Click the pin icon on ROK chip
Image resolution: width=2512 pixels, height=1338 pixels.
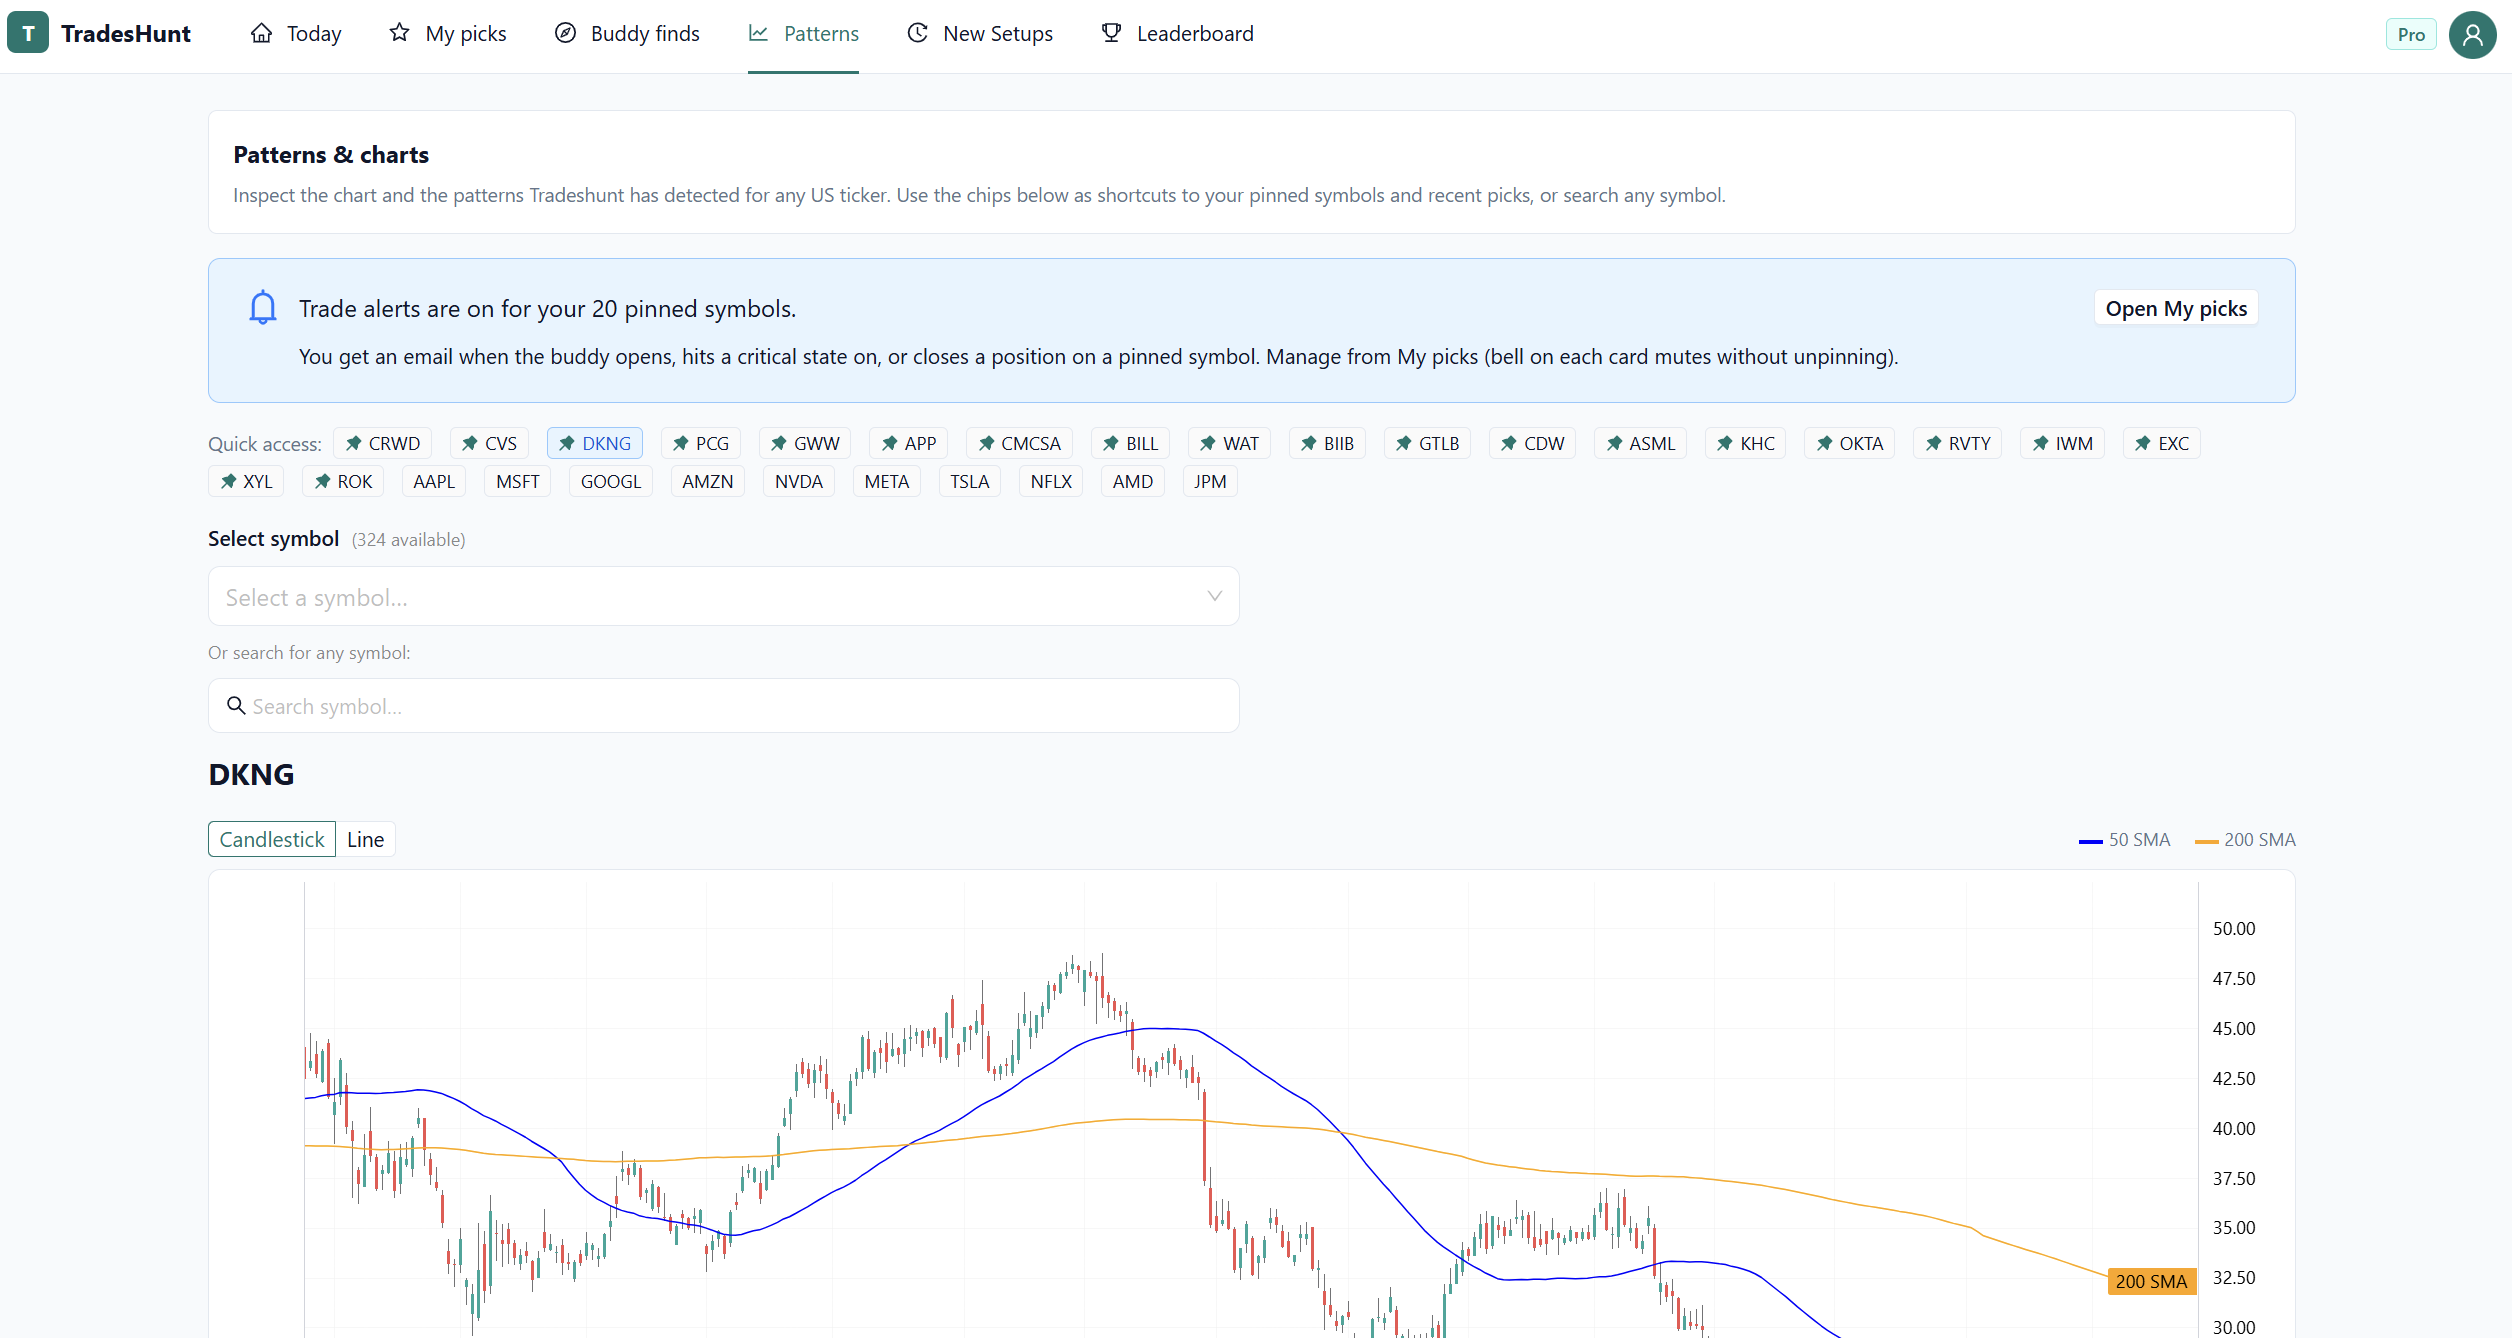(323, 481)
